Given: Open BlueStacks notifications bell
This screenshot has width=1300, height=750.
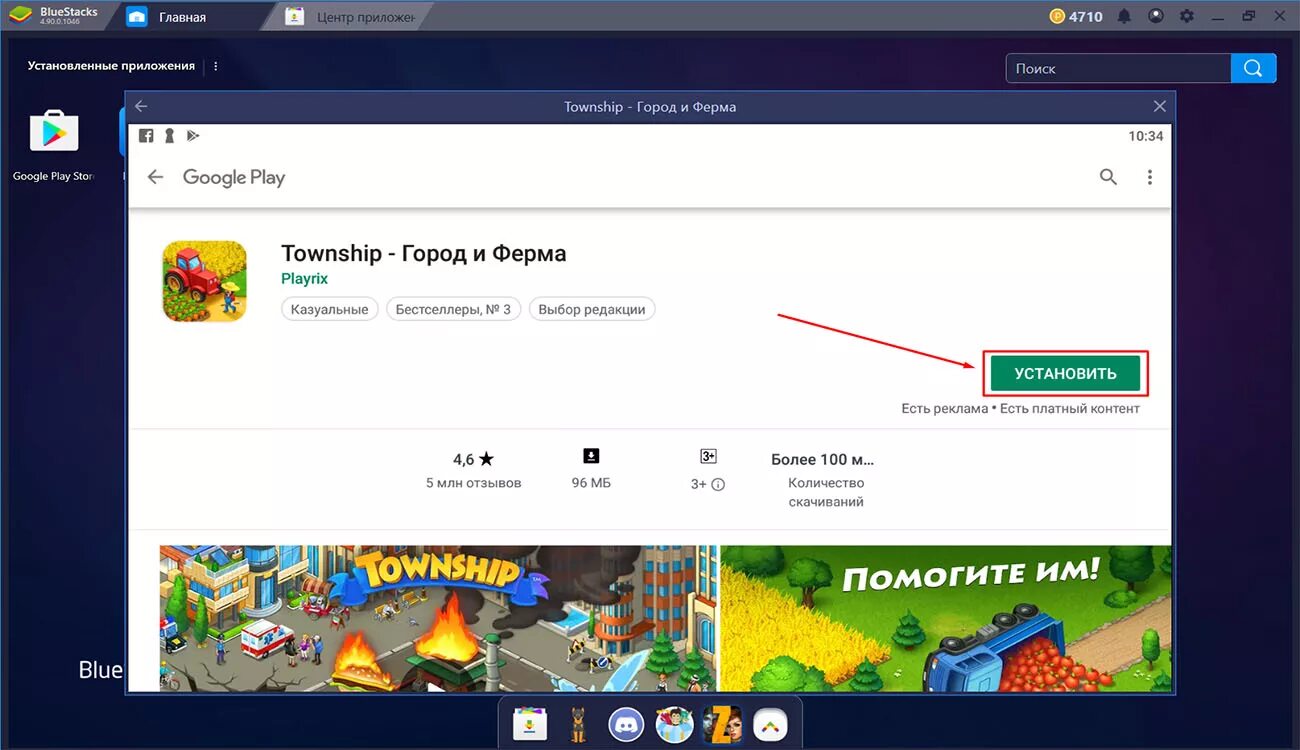Looking at the screenshot, I should tap(1125, 16).
